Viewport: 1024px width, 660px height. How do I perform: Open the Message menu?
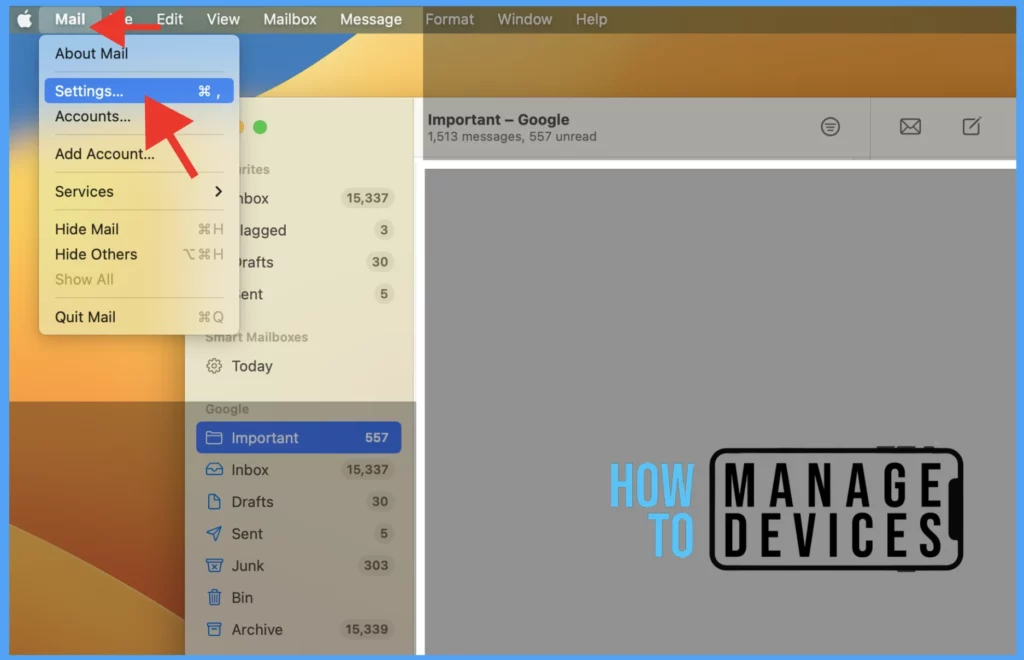click(371, 20)
